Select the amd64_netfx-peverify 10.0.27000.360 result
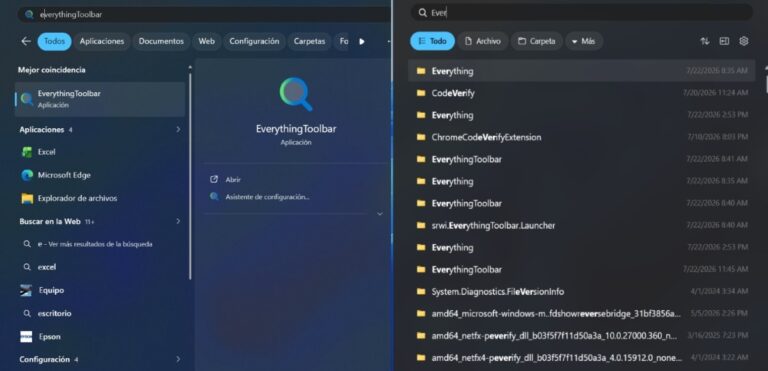 [581, 336]
